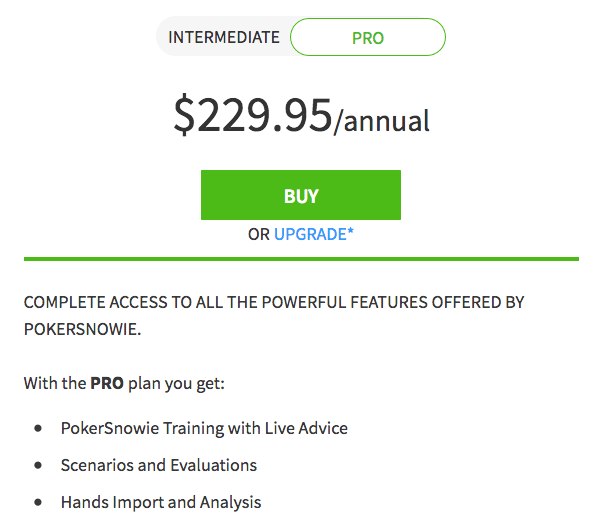Select Hands Import and Analysis item
The image size is (597, 518).
click(x=161, y=502)
